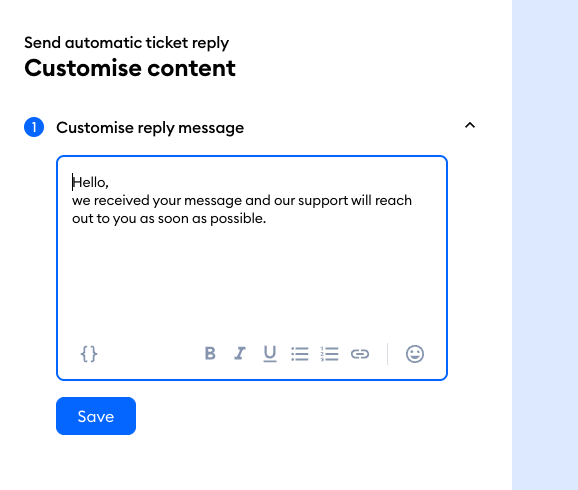Collapse the Customise reply message section
The height and width of the screenshot is (490, 578).
point(470,125)
